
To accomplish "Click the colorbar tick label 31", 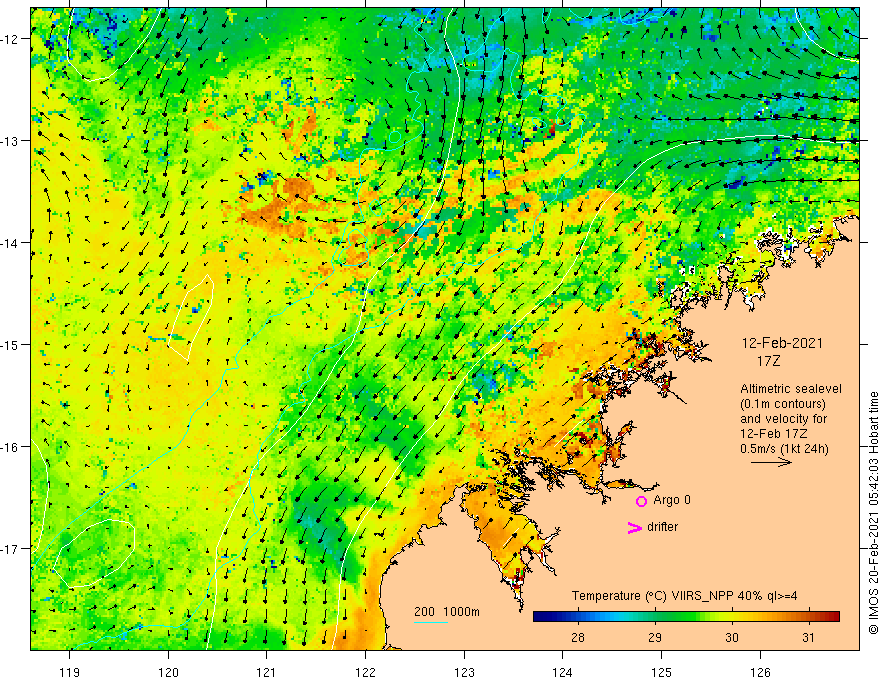I will click(x=808, y=637).
